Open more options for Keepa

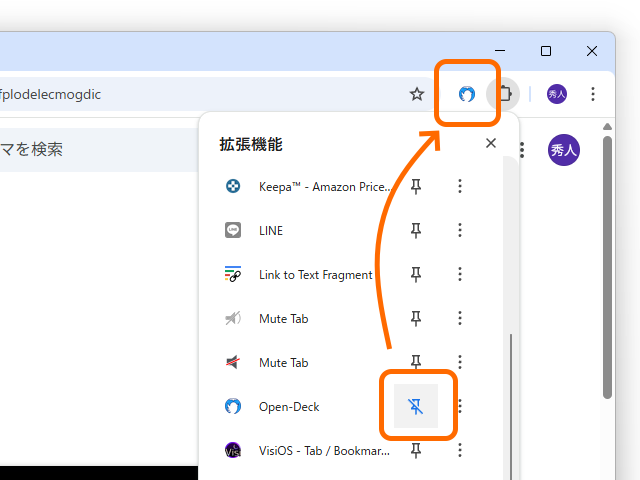[x=460, y=186]
